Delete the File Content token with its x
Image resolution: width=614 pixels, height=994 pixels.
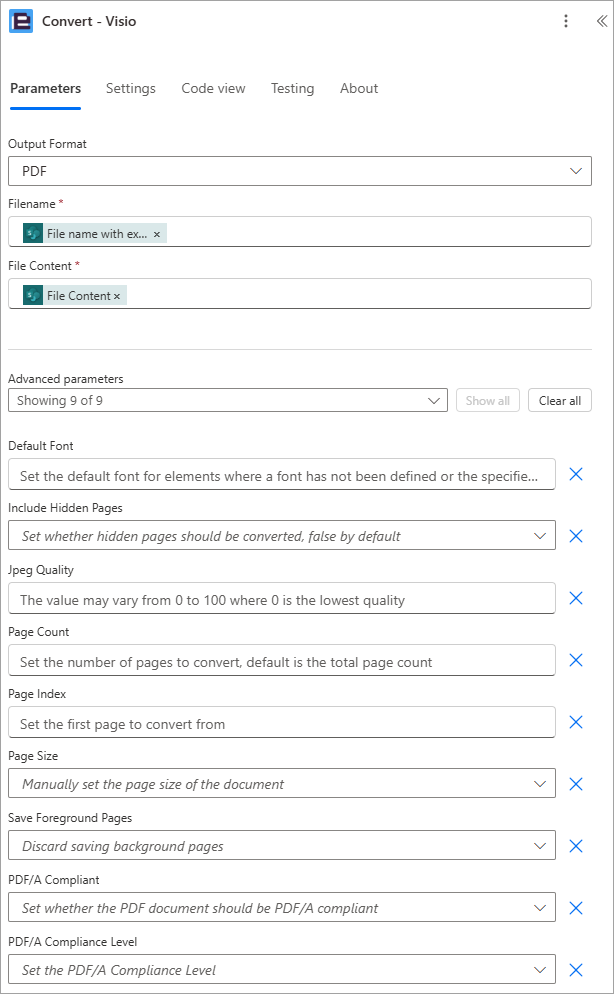pos(117,296)
